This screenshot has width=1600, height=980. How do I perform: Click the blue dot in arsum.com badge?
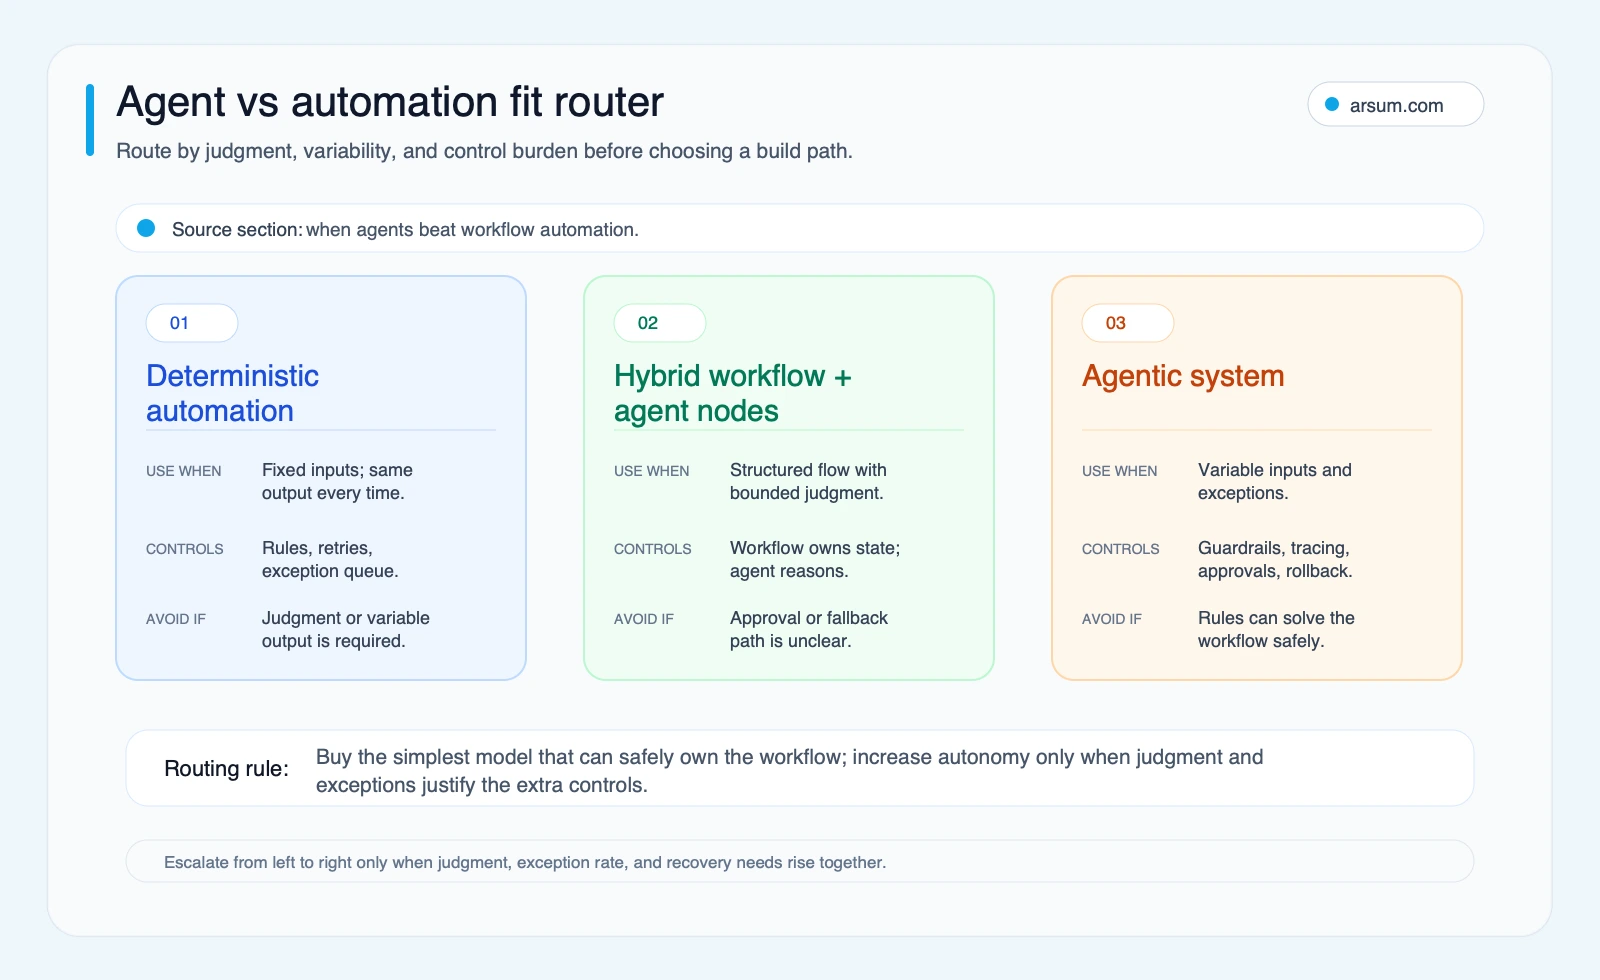coord(1332,104)
